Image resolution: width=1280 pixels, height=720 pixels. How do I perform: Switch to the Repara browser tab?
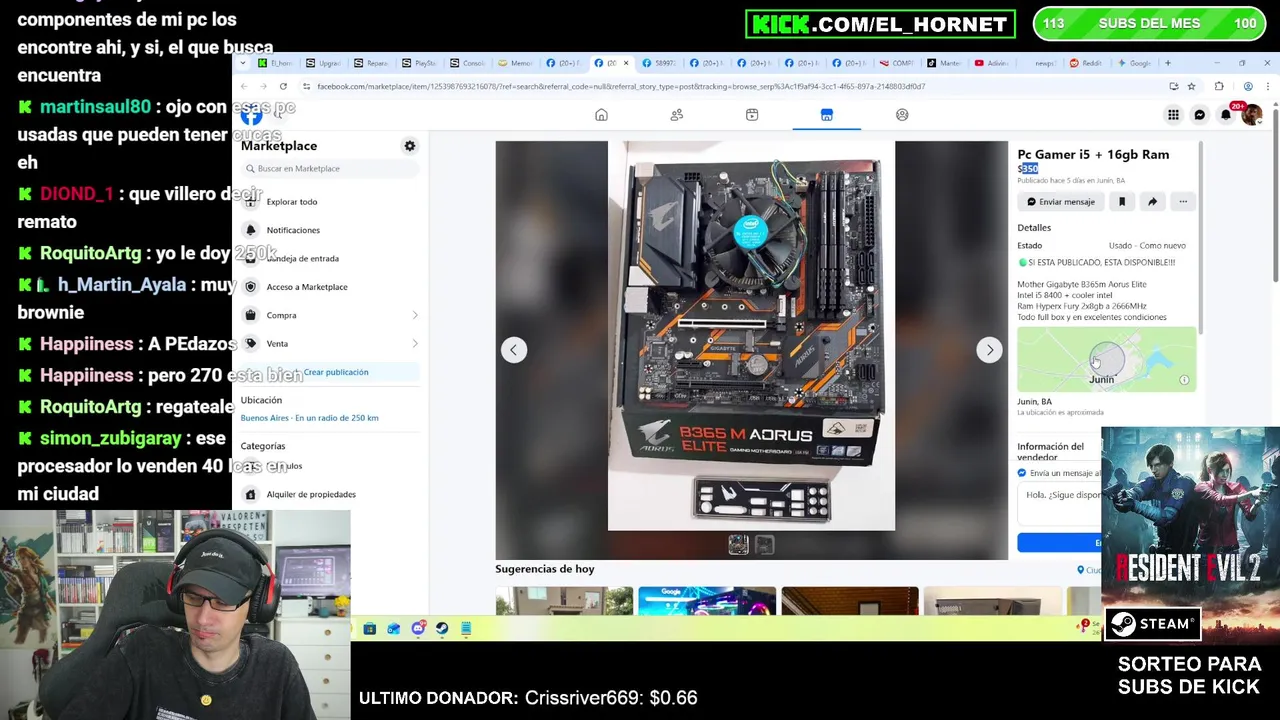tap(373, 63)
